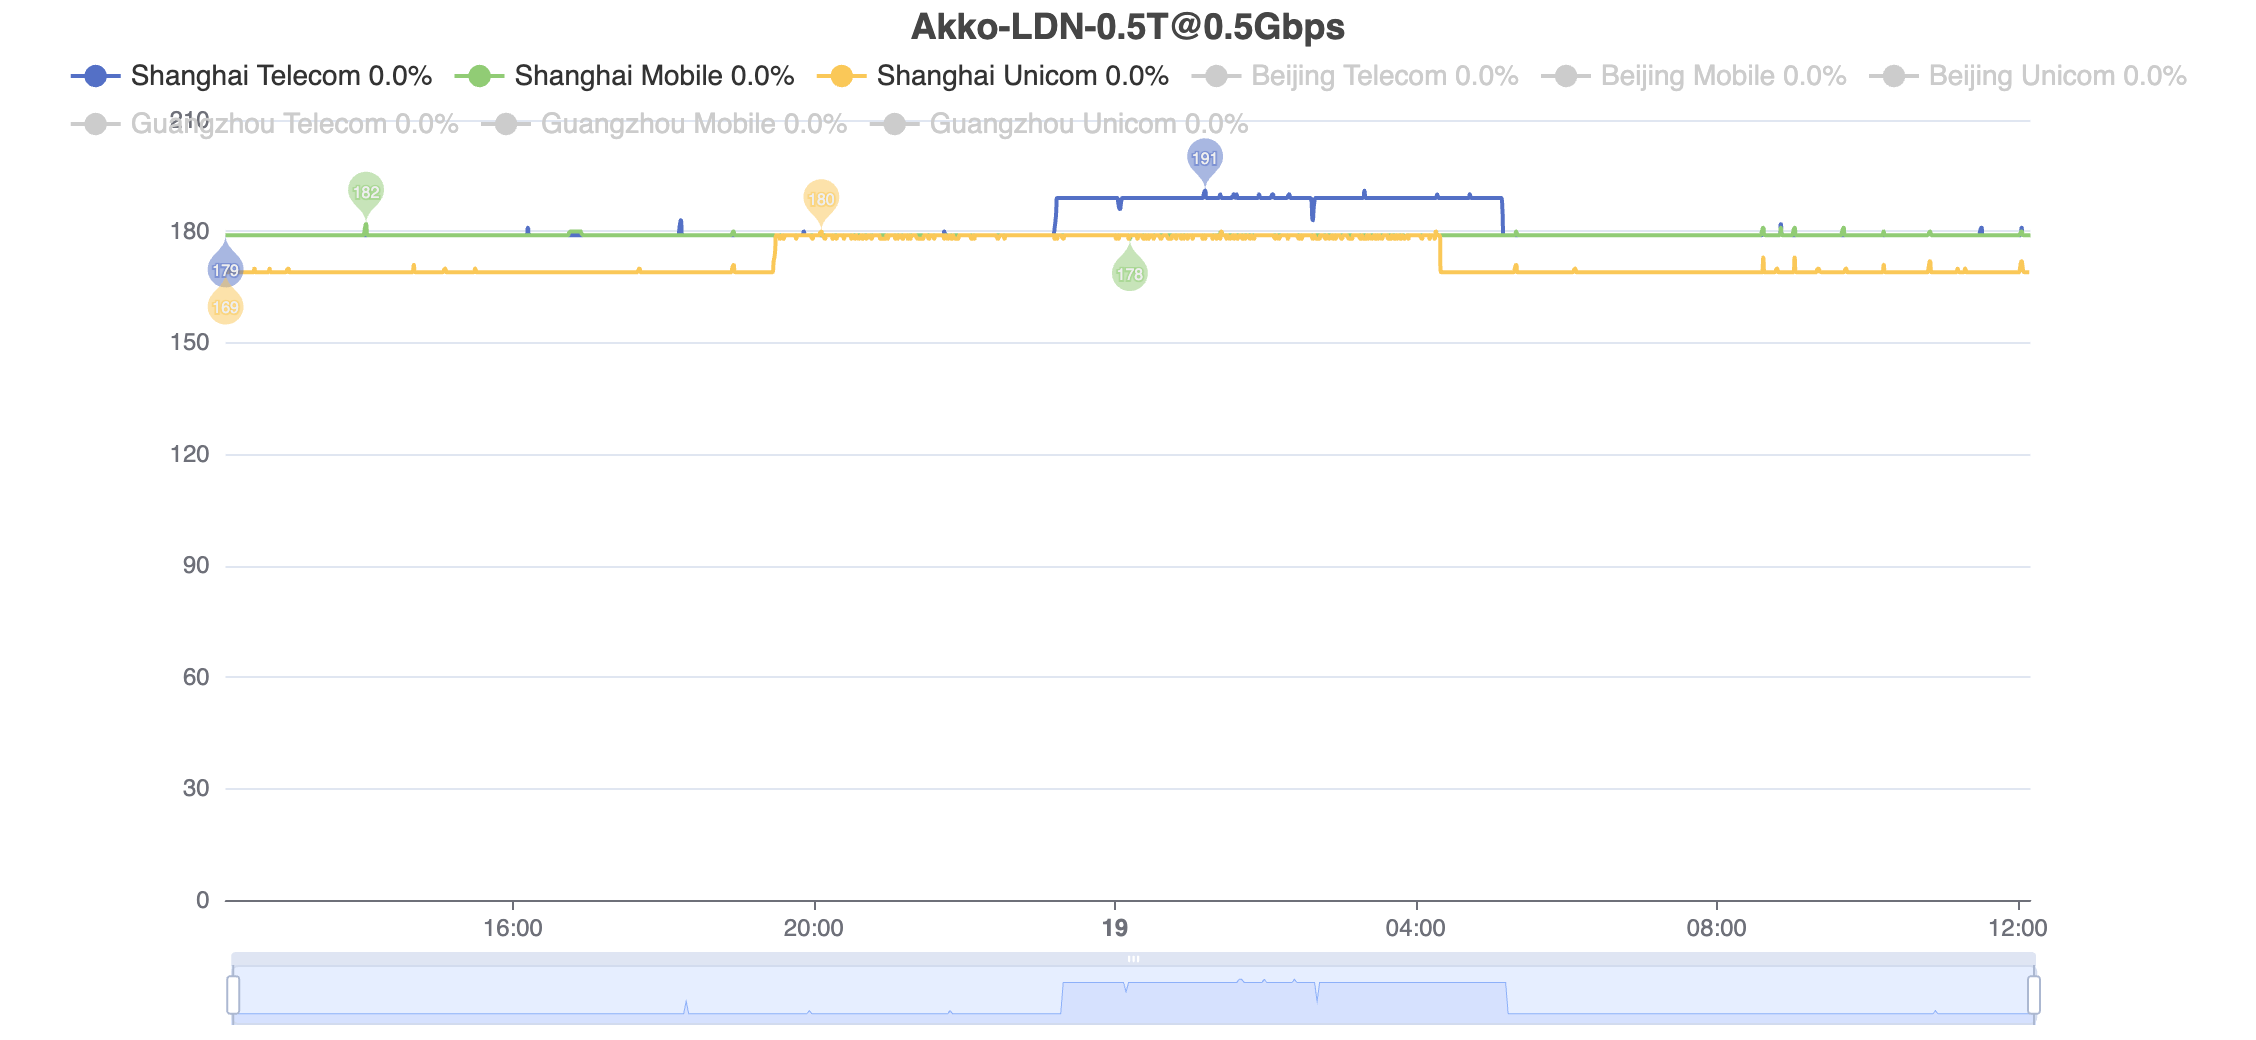Click the blue 191 max marker pin
The height and width of the screenshot is (1040, 2256).
(1204, 157)
